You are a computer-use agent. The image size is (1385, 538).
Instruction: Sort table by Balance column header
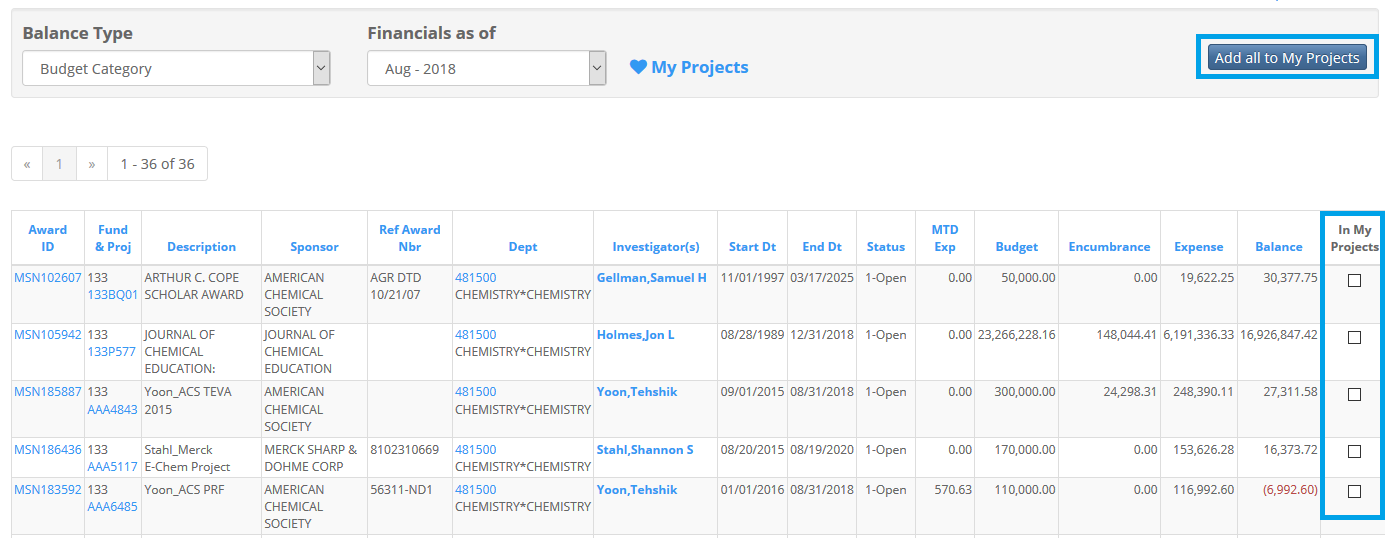(1279, 247)
